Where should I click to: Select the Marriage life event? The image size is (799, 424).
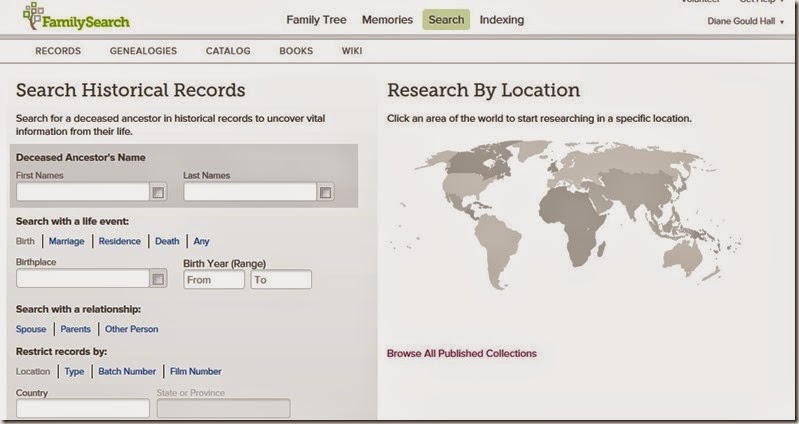pyautogui.click(x=66, y=241)
